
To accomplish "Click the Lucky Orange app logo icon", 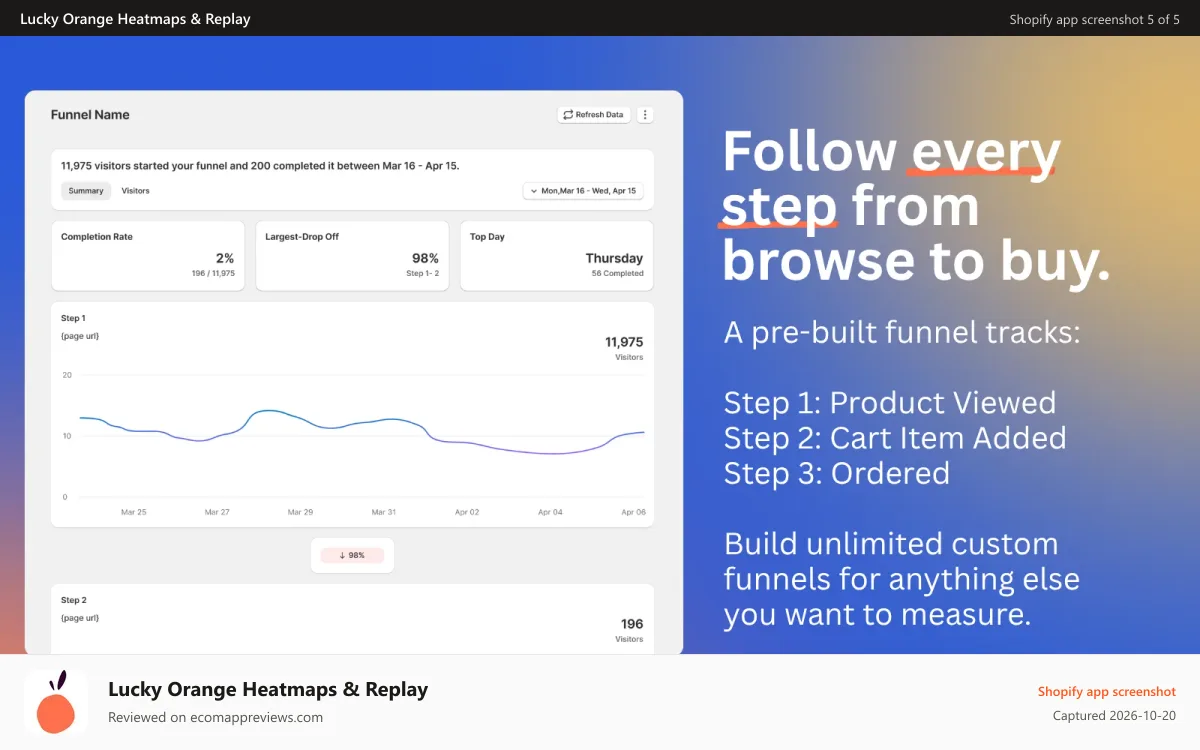I will [x=56, y=702].
